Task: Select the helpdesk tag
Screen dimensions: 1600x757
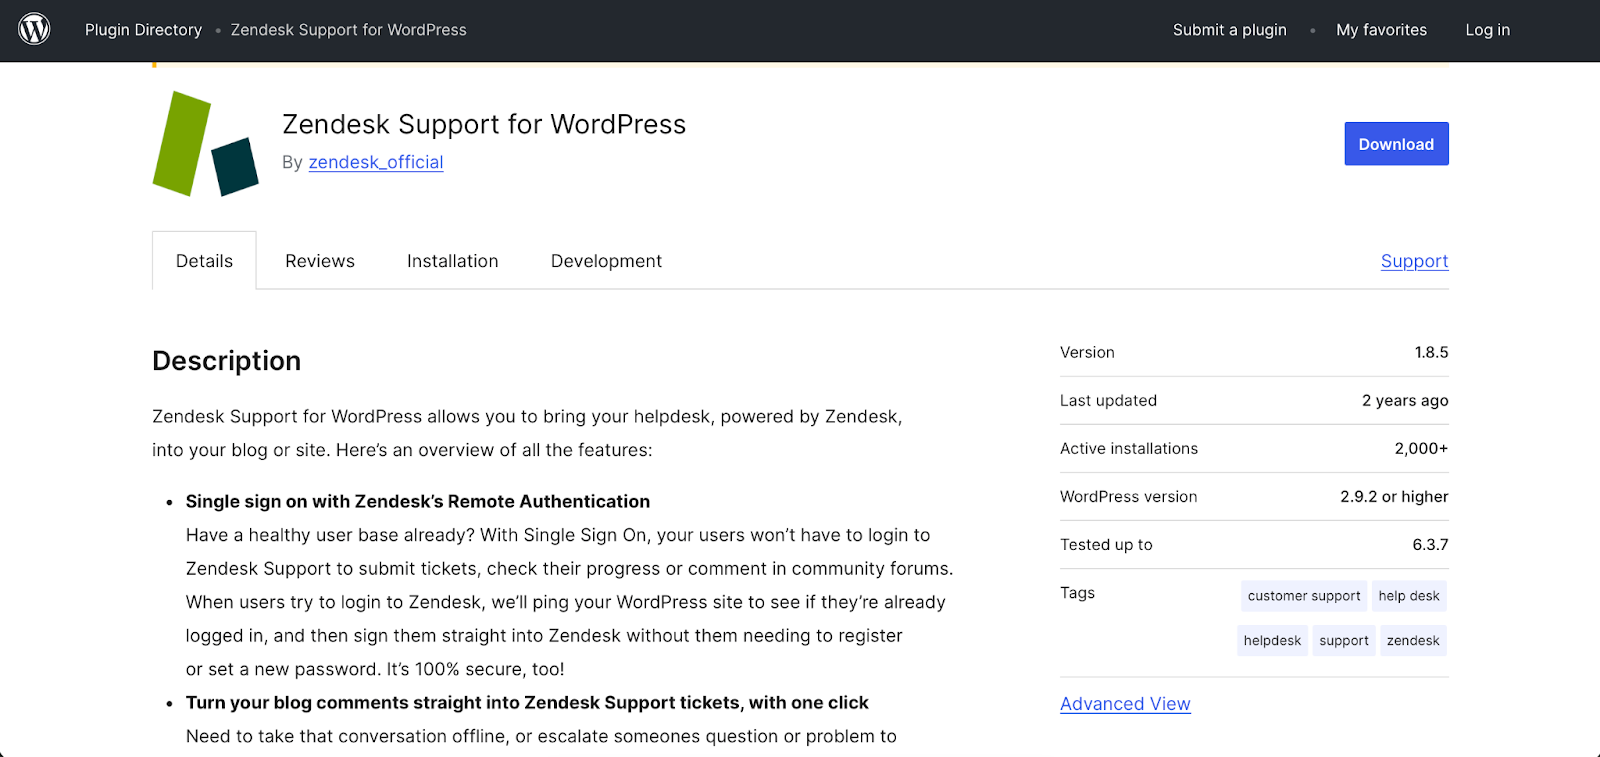Action: click(1272, 641)
